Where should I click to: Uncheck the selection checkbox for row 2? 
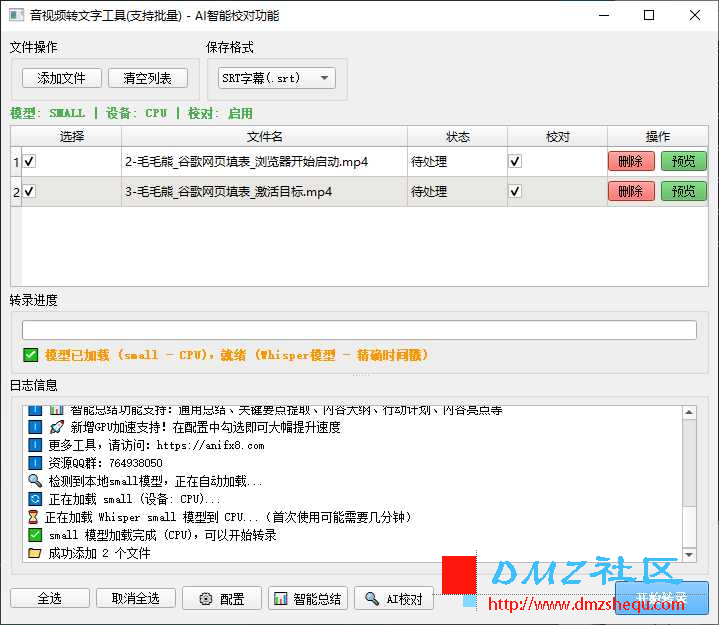pyautogui.click(x=30, y=191)
